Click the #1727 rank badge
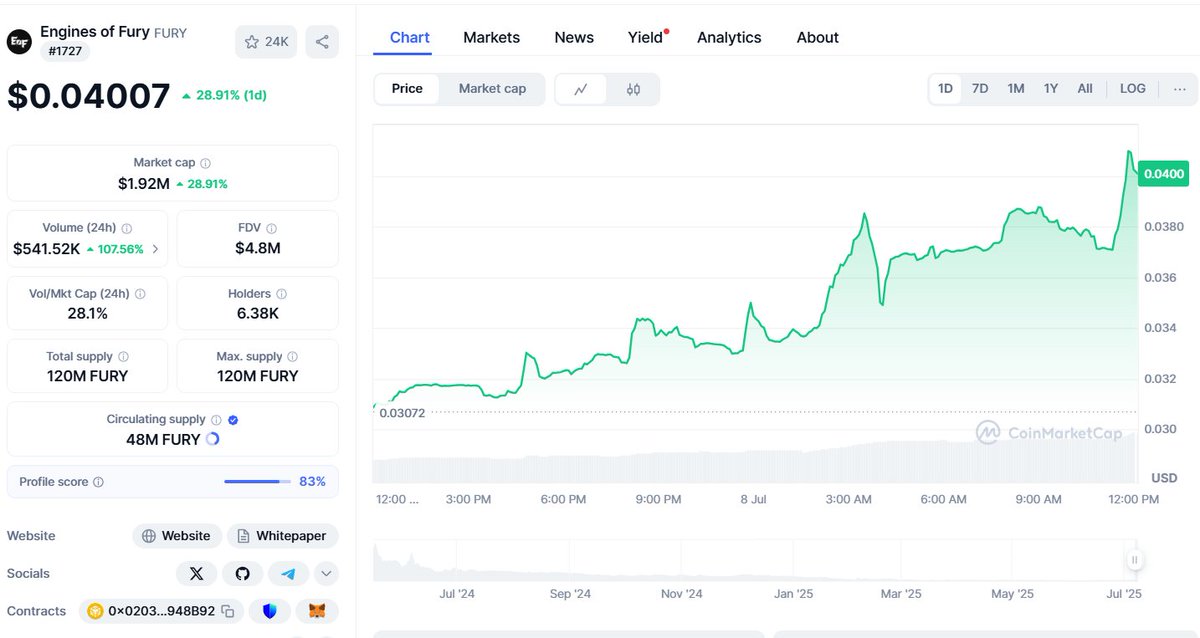Image resolution: width=1200 pixels, height=638 pixels. tap(64, 51)
